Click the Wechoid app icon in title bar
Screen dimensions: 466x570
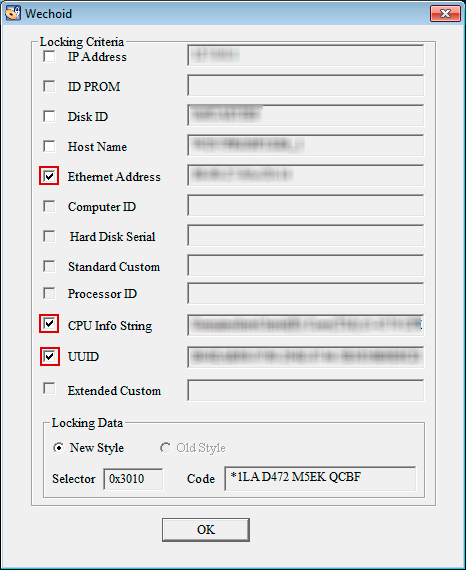click(13, 13)
